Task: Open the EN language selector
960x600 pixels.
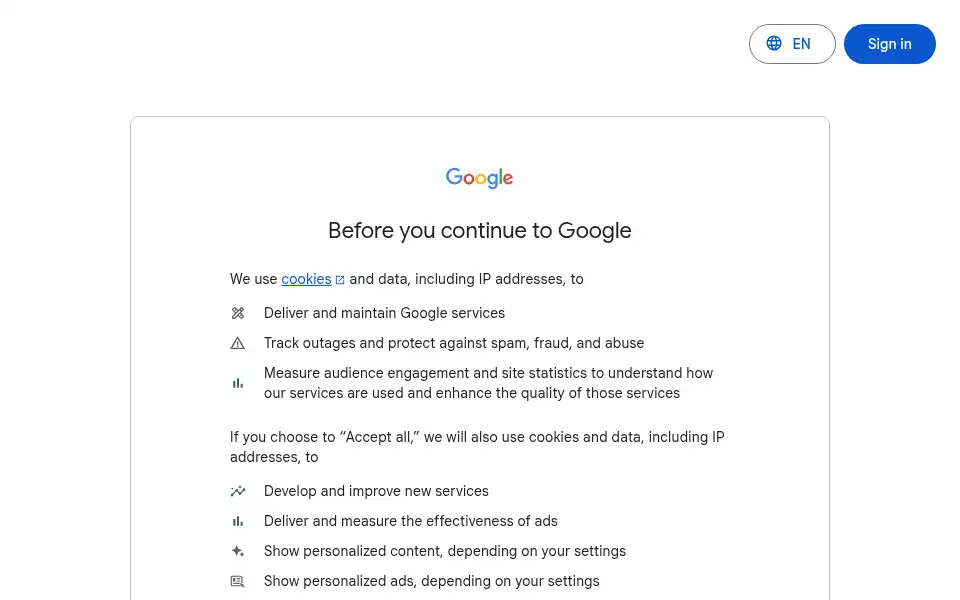Action: 792,44
